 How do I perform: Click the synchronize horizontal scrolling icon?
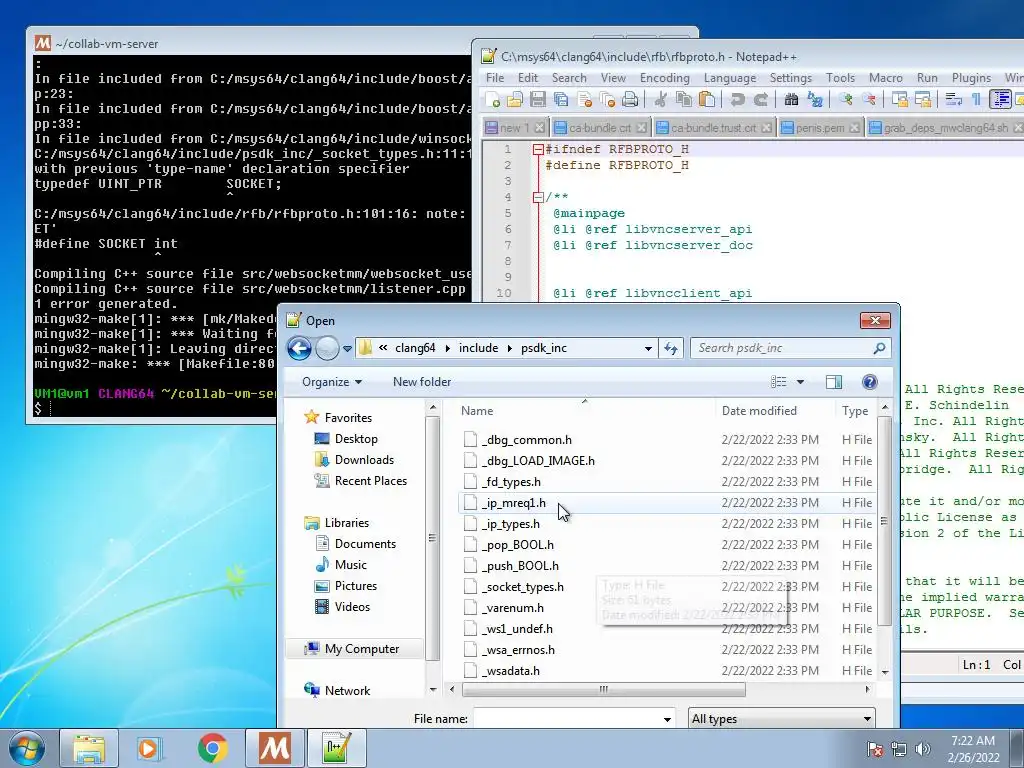(923, 99)
